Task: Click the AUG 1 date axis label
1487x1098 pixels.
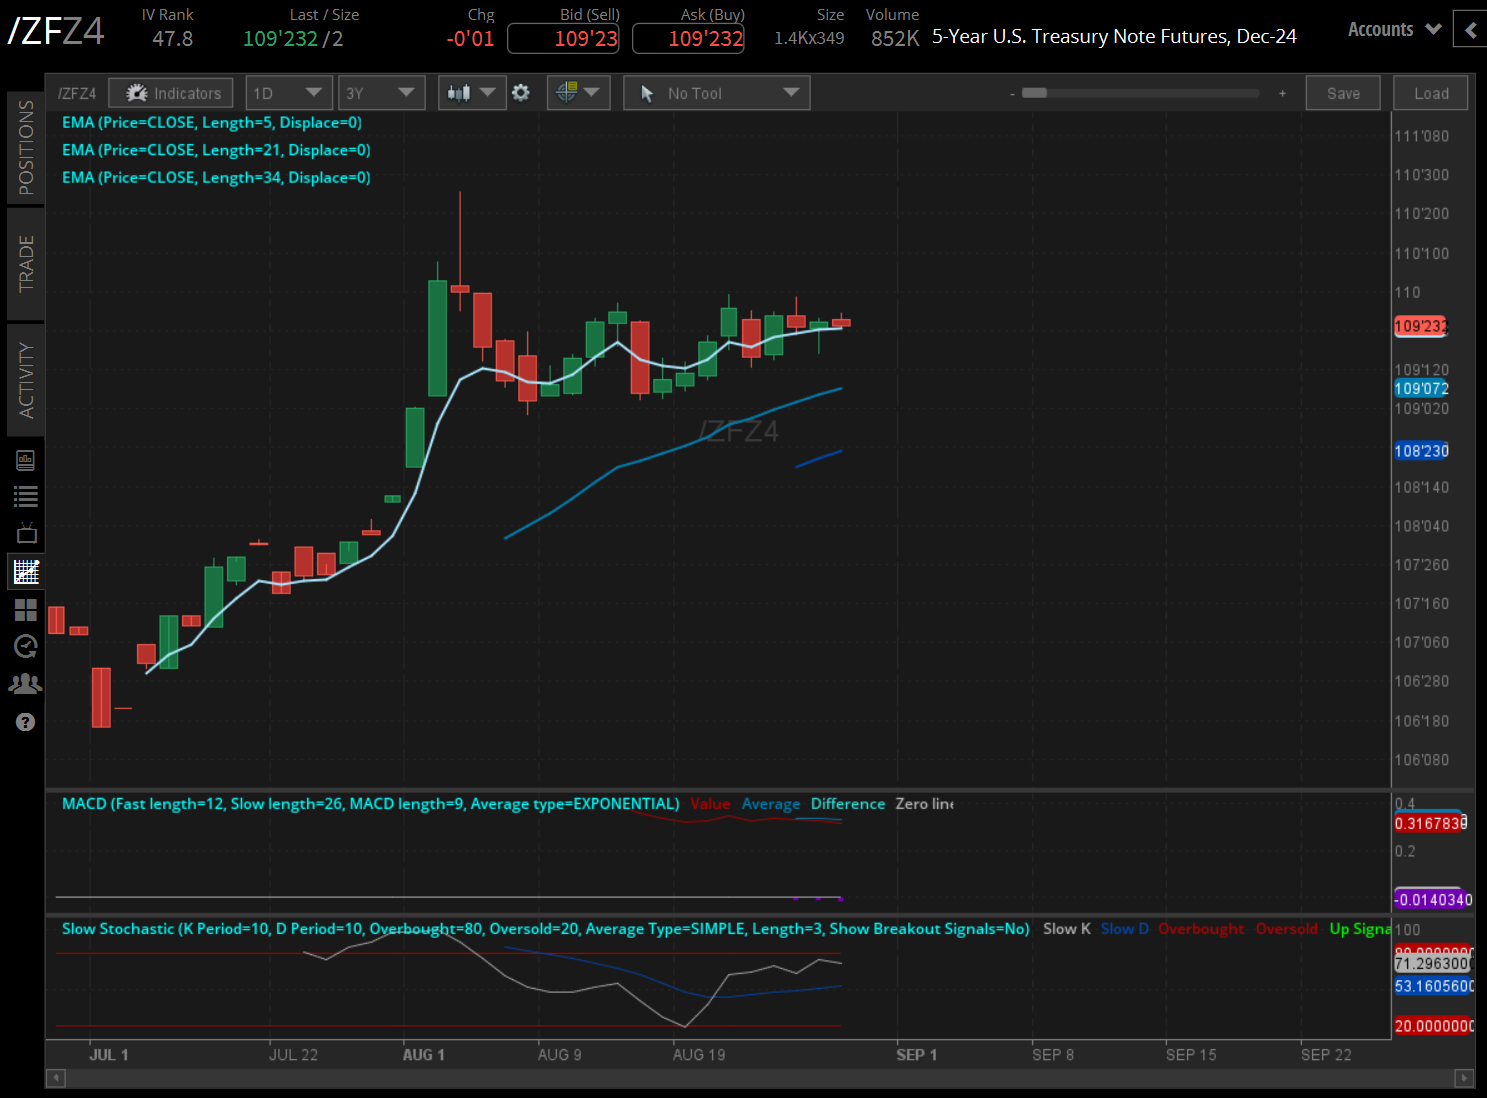Action: click(x=424, y=1055)
